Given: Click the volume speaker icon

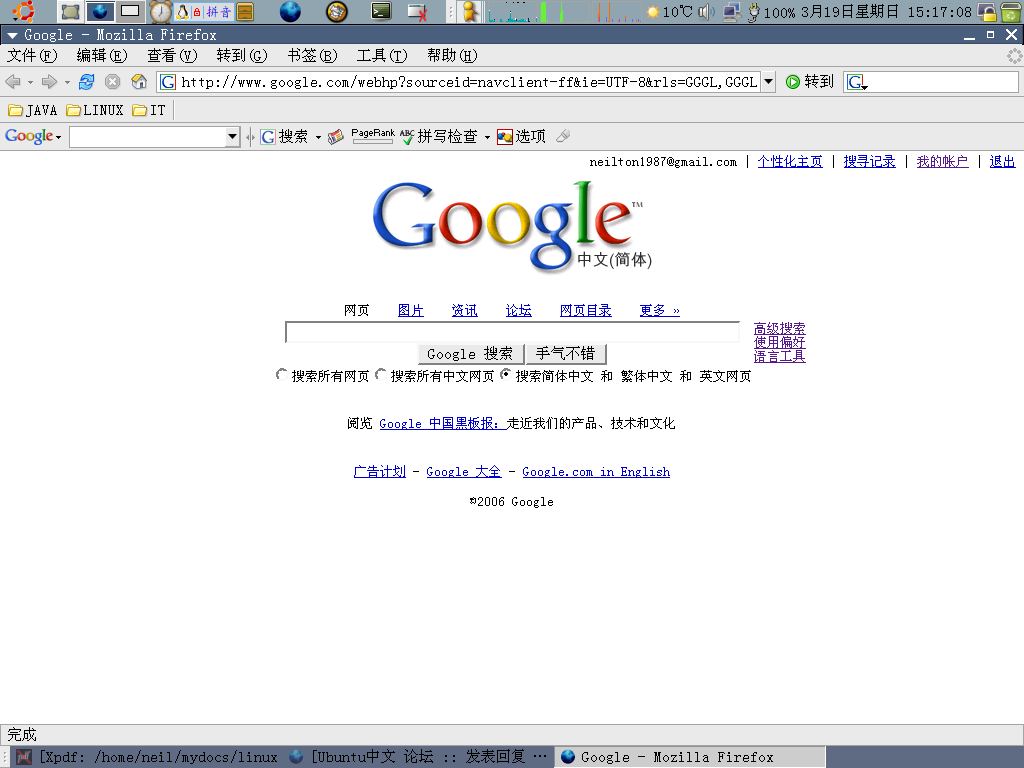Looking at the screenshot, I should point(706,12).
